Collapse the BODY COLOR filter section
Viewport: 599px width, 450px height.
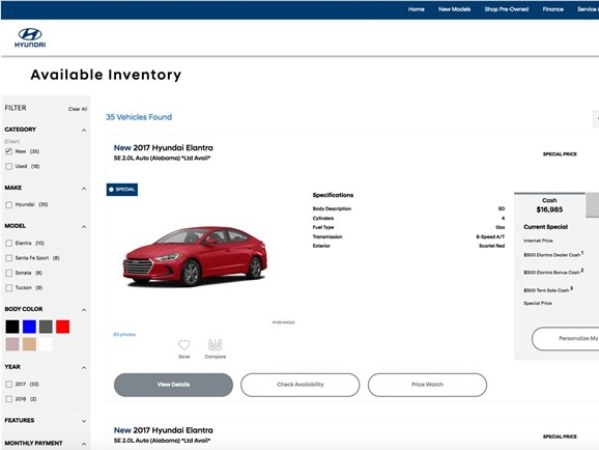pos(84,309)
